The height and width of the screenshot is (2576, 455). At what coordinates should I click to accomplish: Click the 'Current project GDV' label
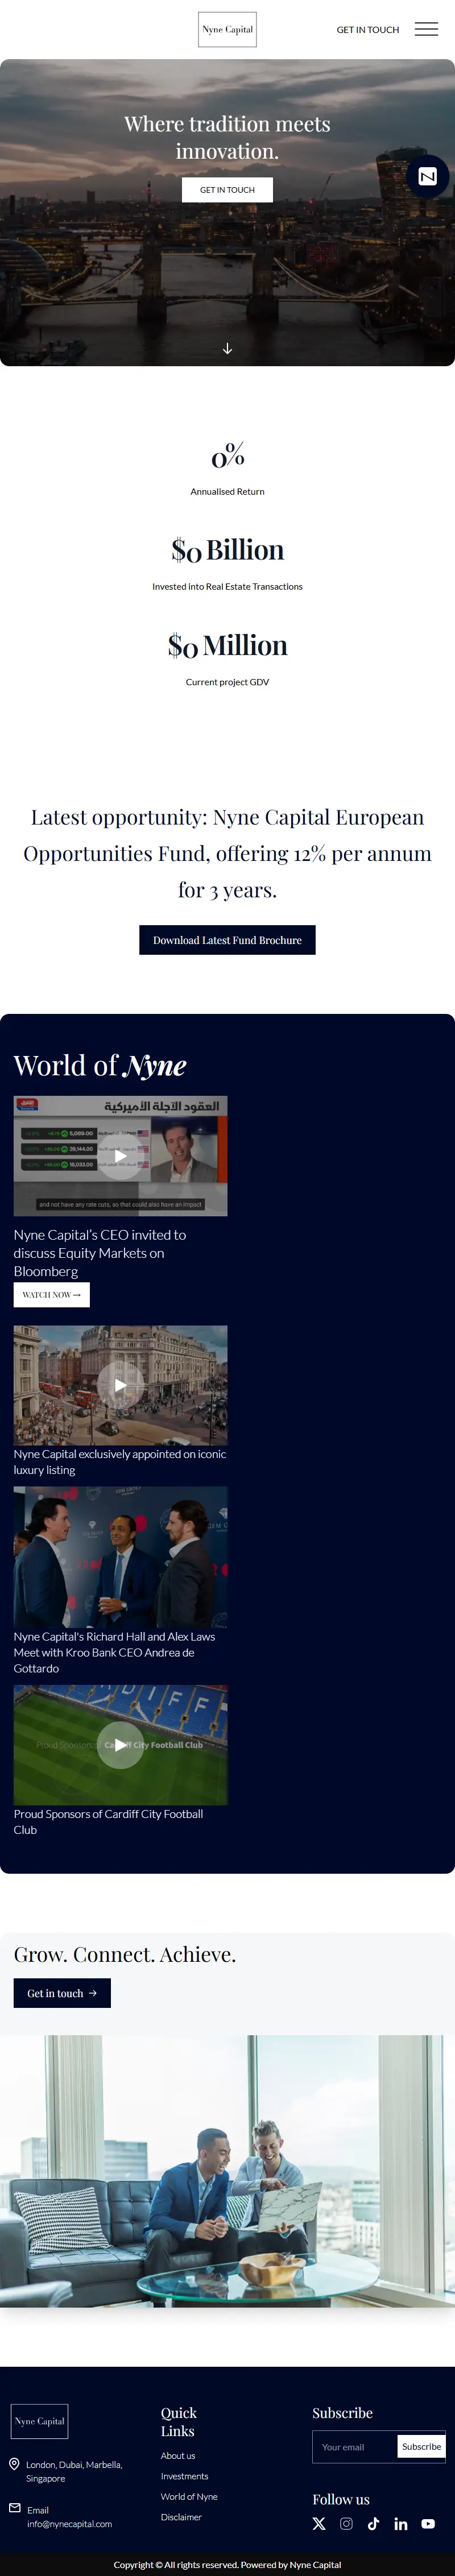point(227,682)
